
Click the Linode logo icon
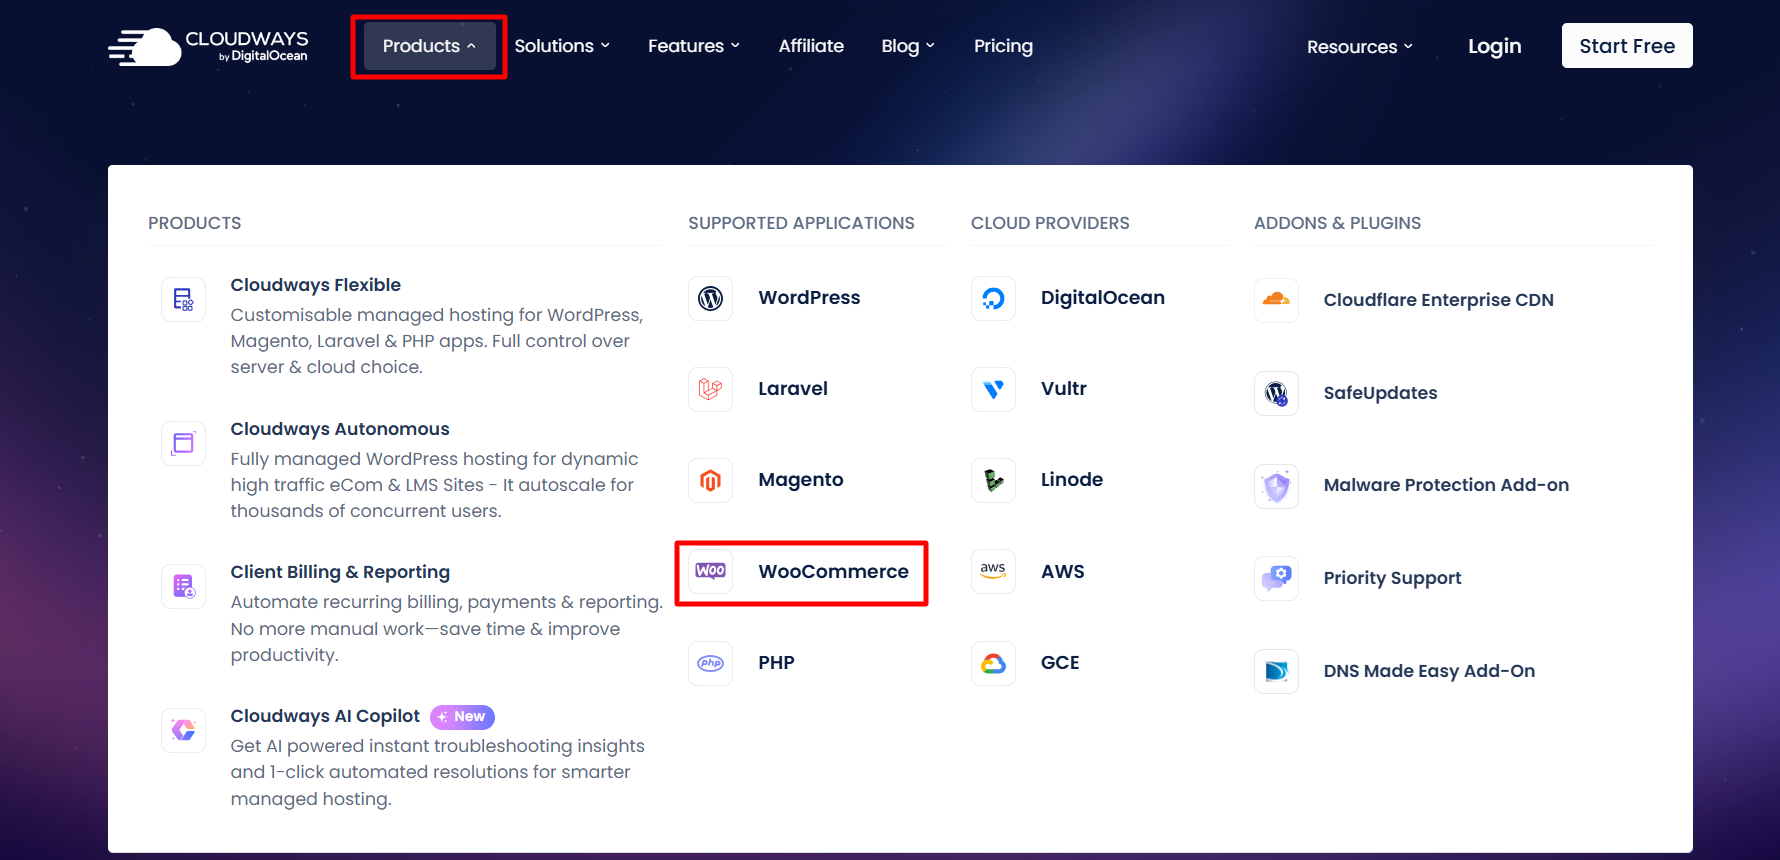point(993,480)
